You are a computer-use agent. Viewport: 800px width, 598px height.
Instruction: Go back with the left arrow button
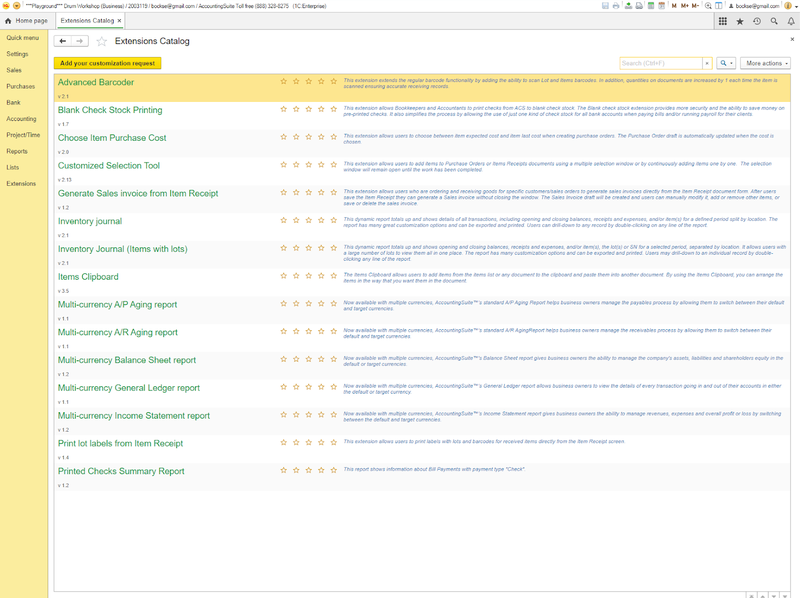pyautogui.click(x=63, y=41)
